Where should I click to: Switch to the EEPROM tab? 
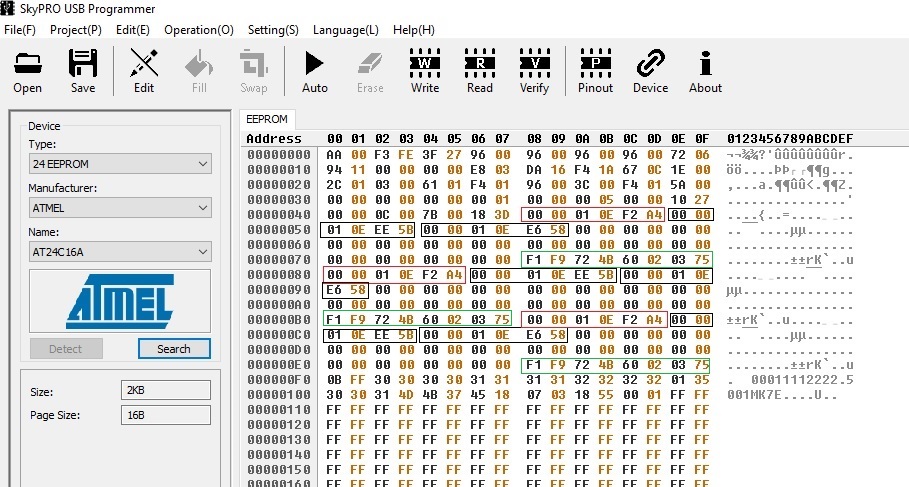click(267, 119)
